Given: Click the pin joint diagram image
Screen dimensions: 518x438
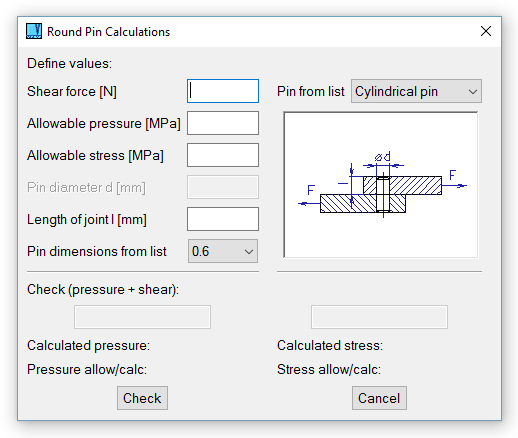Looking at the screenshot, I should coord(381,185).
